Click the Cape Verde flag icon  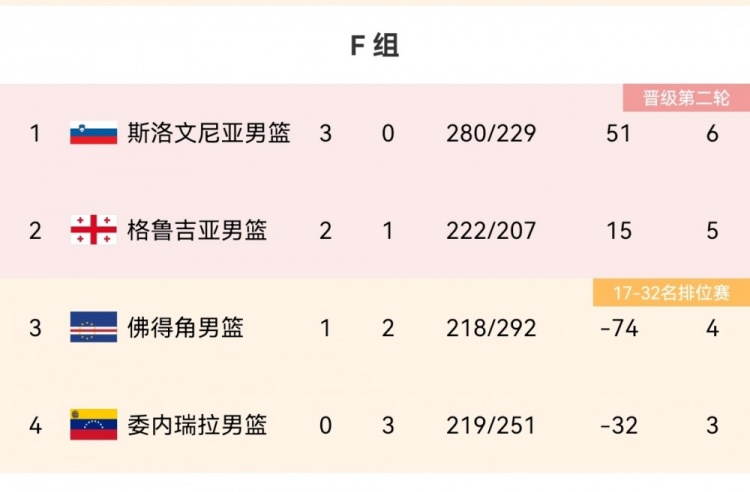[x=93, y=327]
